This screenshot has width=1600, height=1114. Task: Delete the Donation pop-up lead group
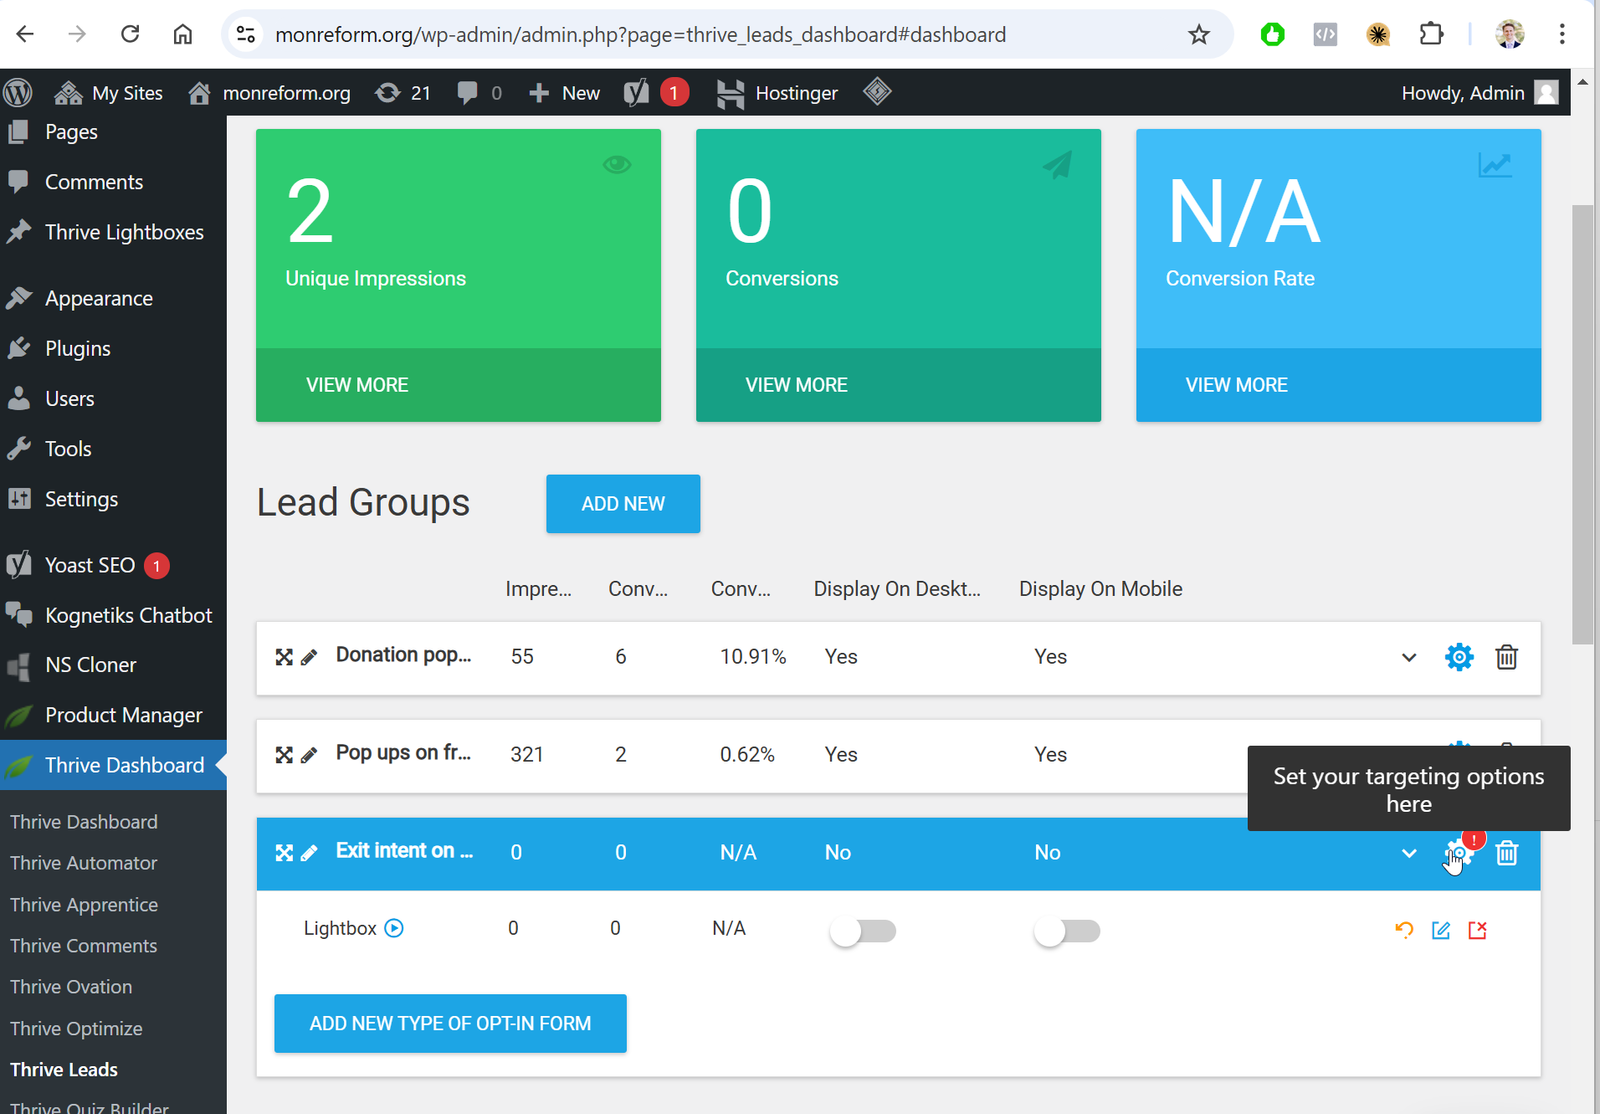1506,657
